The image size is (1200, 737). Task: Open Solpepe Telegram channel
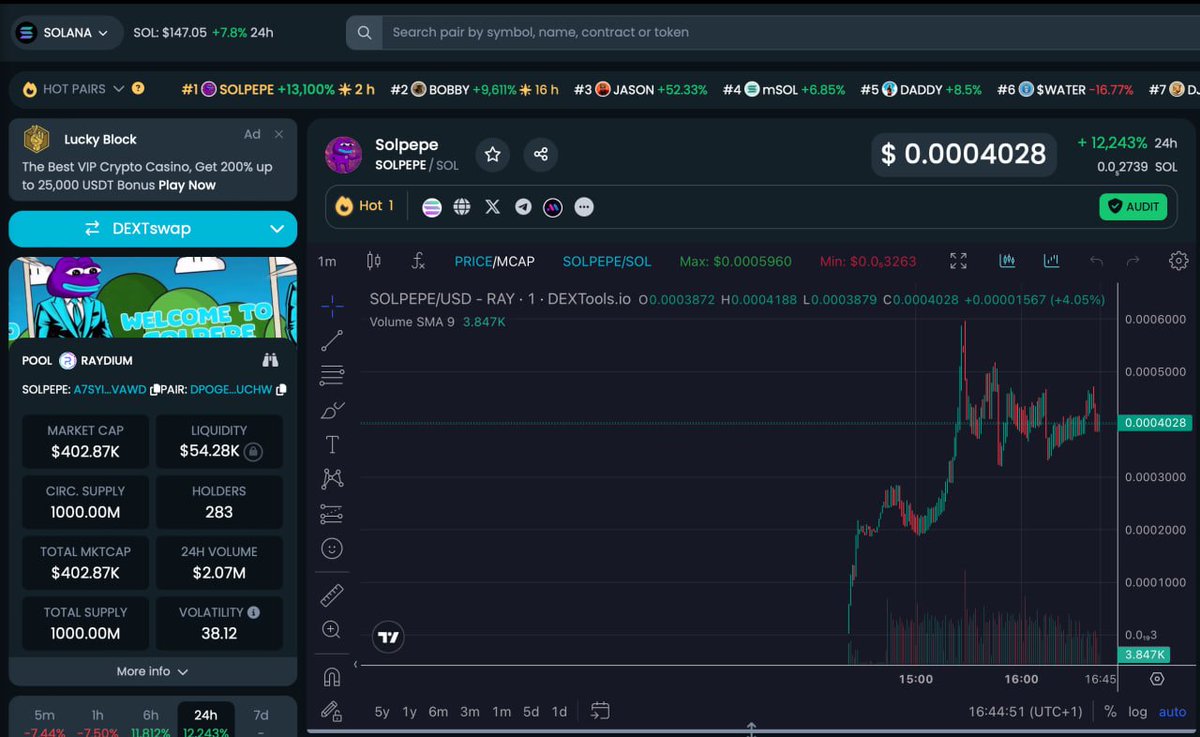523,207
